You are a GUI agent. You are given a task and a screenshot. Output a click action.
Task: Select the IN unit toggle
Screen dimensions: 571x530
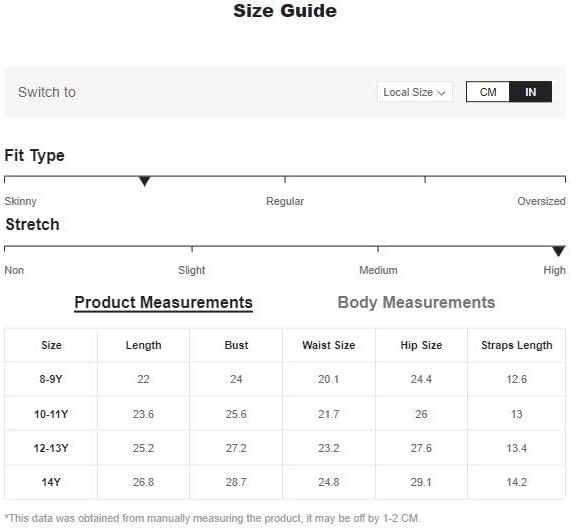pos(530,92)
